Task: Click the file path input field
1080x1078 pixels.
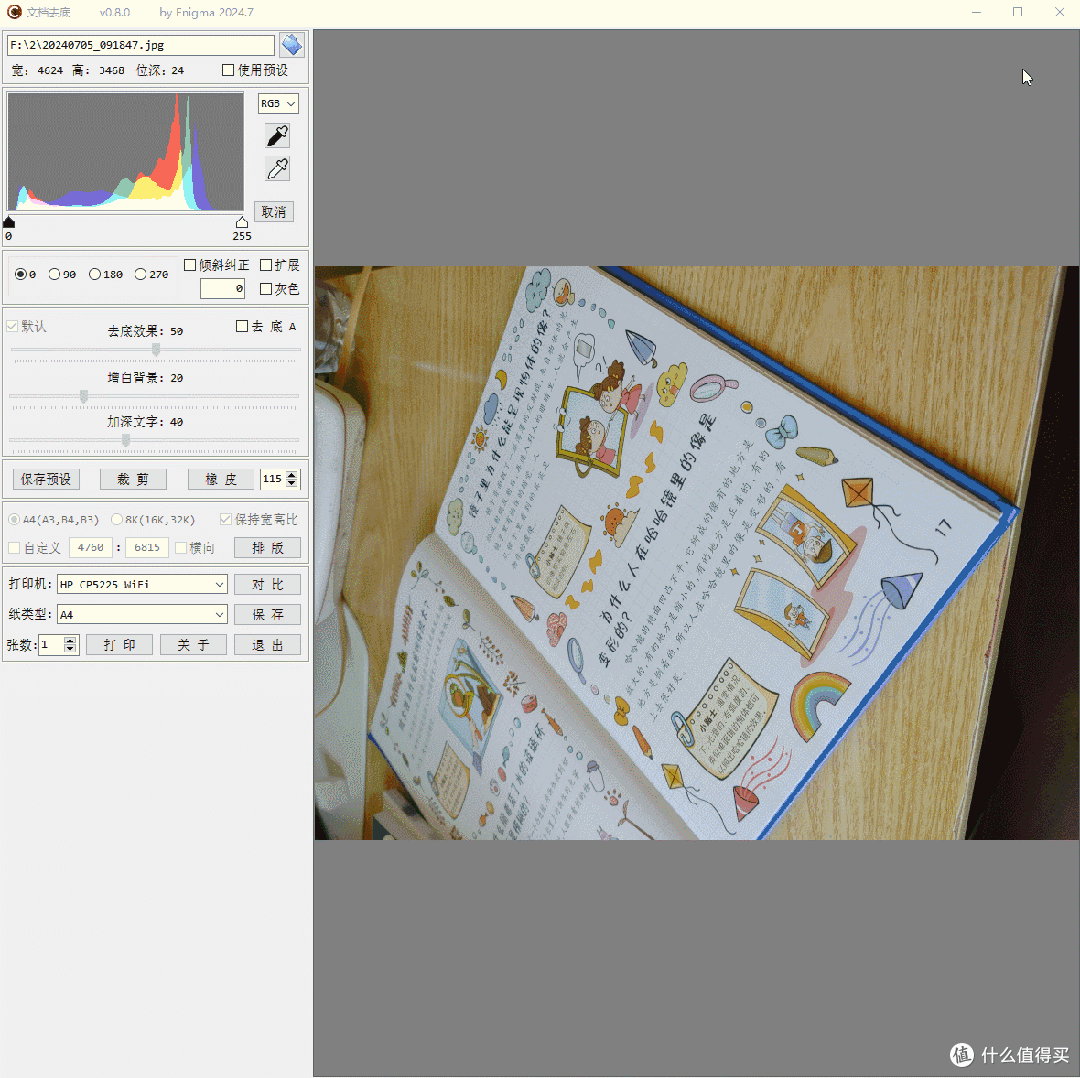Action: pos(141,45)
